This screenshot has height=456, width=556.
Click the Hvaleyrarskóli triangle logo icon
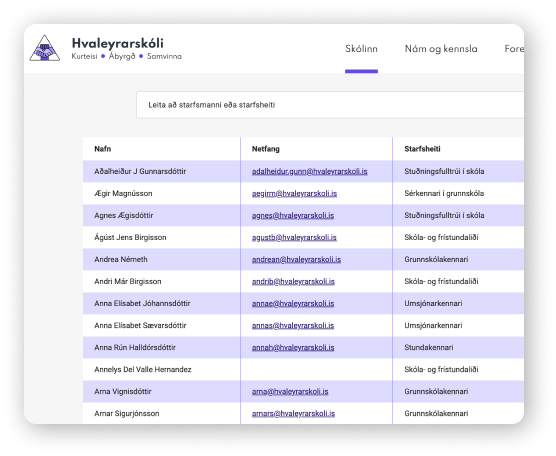pos(44,48)
